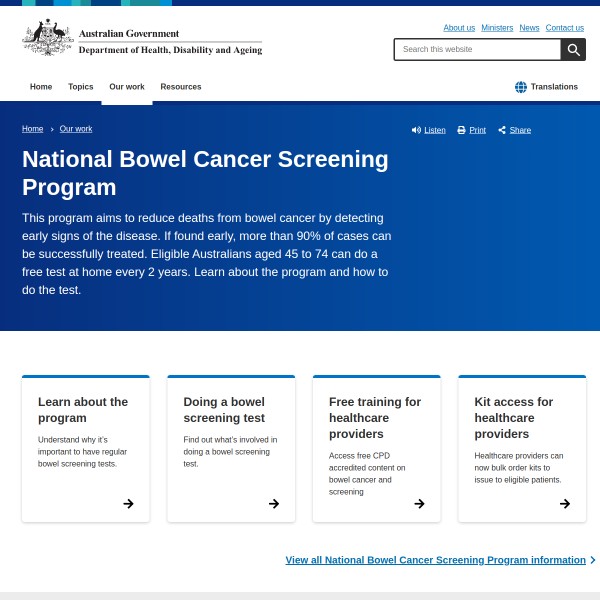Select Our work in main navigation
This screenshot has width=600, height=600.
coord(127,87)
